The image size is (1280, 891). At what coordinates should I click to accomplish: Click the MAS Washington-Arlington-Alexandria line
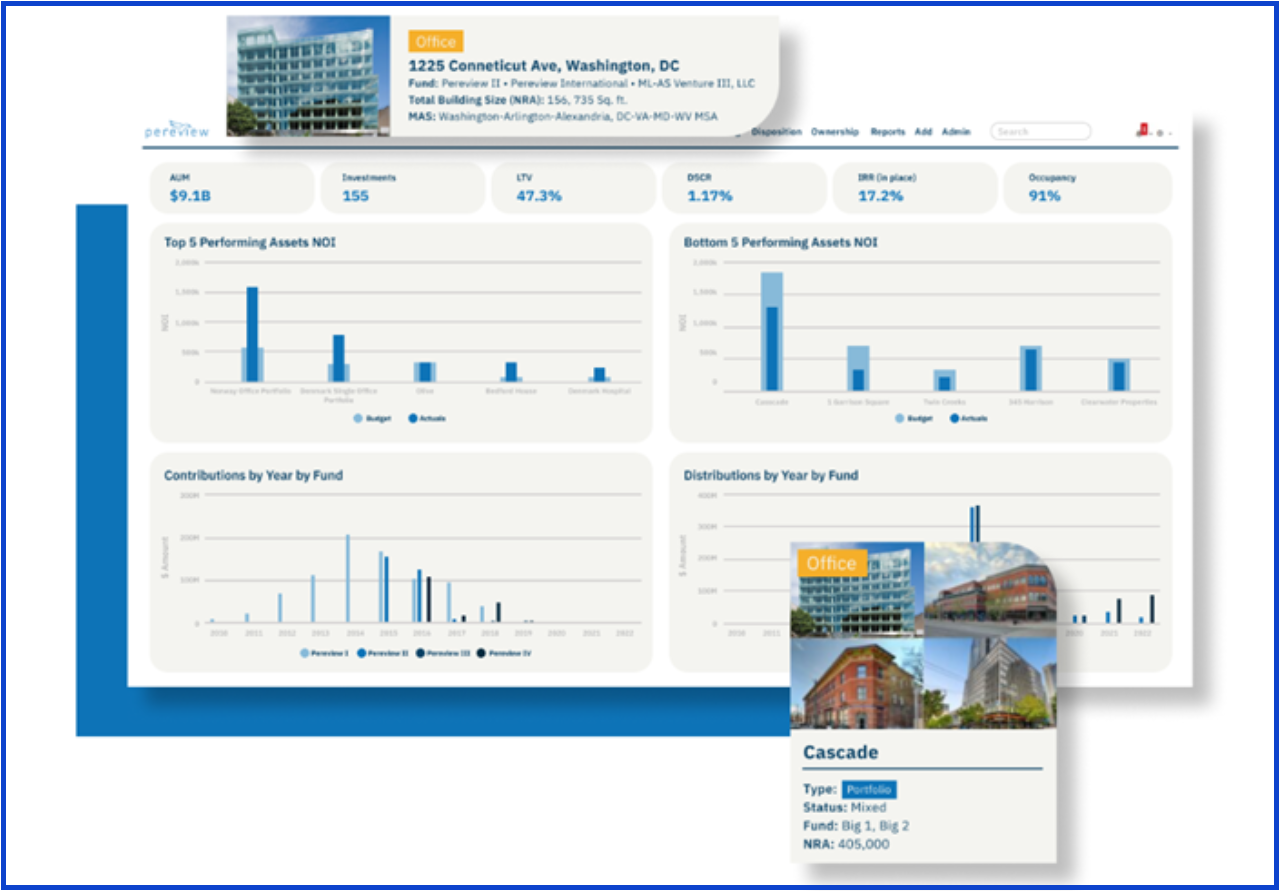pyautogui.click(x=563, y=116)
